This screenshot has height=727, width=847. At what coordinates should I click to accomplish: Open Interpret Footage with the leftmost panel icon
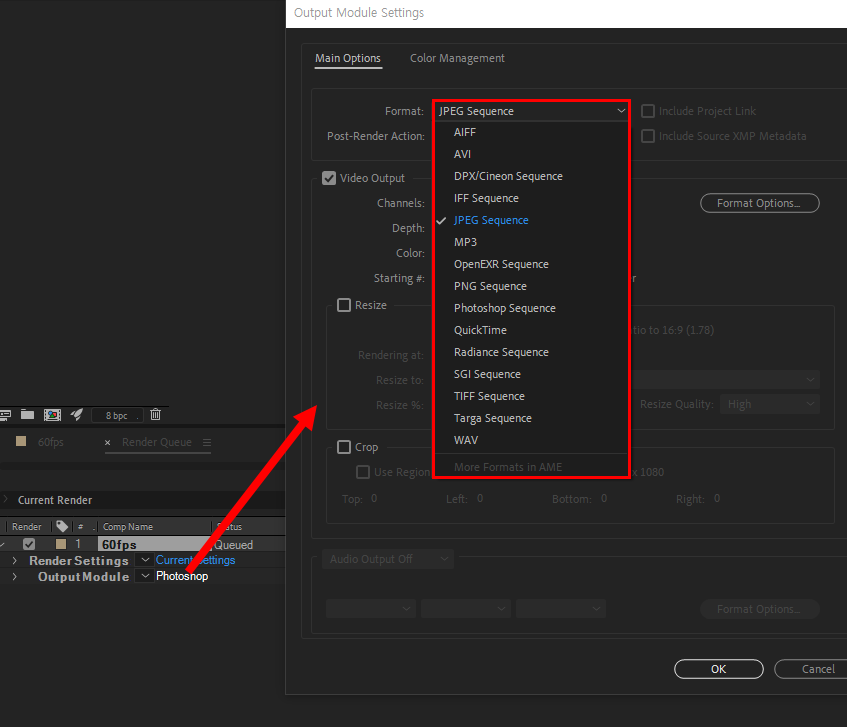7,414
